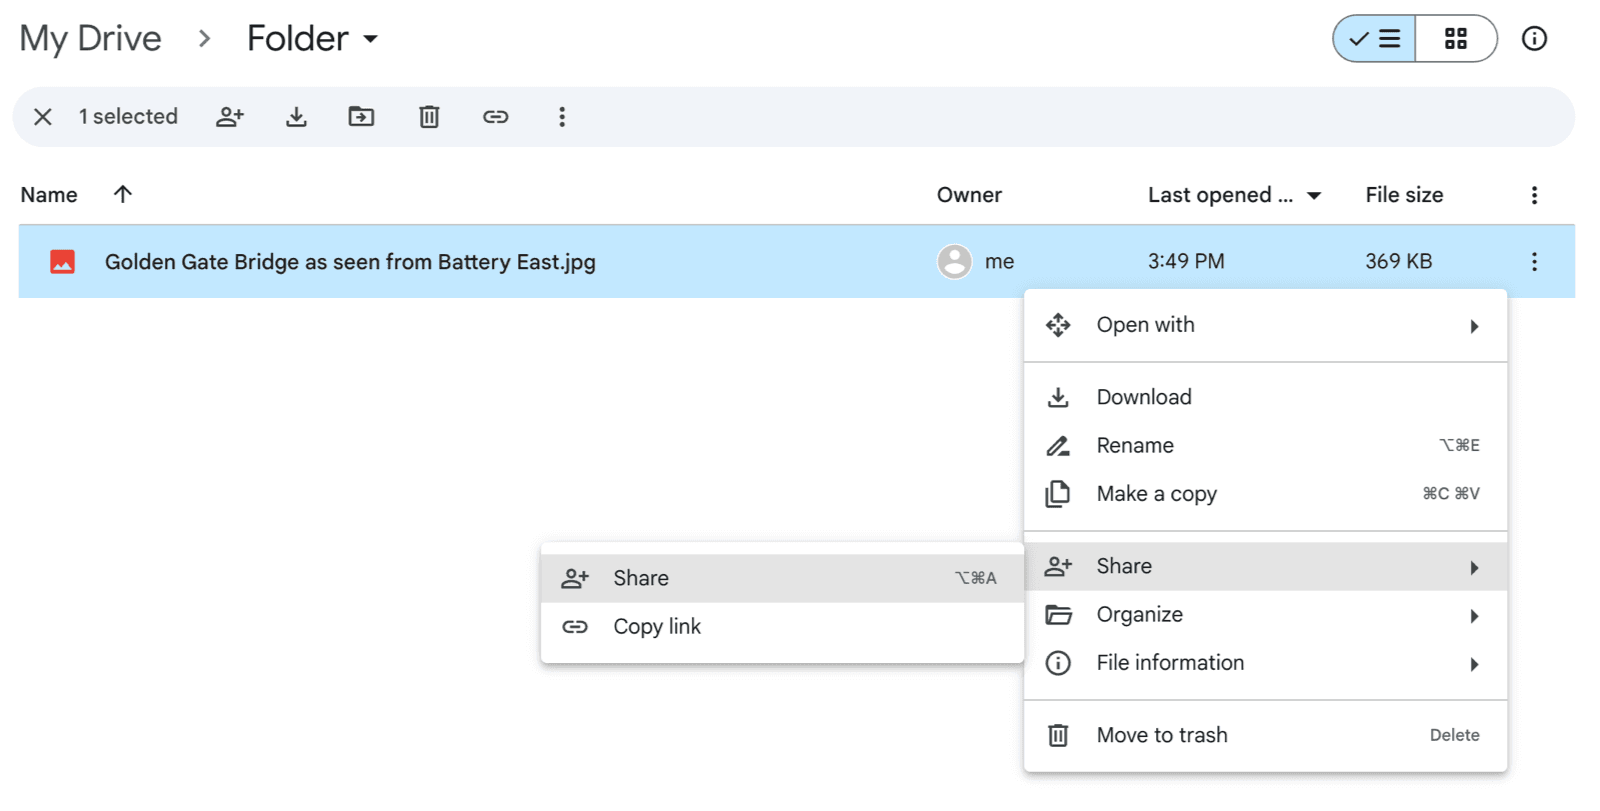Reverse the sort direction arrow by Name
1600x811 pixels.
coord(123,194)
